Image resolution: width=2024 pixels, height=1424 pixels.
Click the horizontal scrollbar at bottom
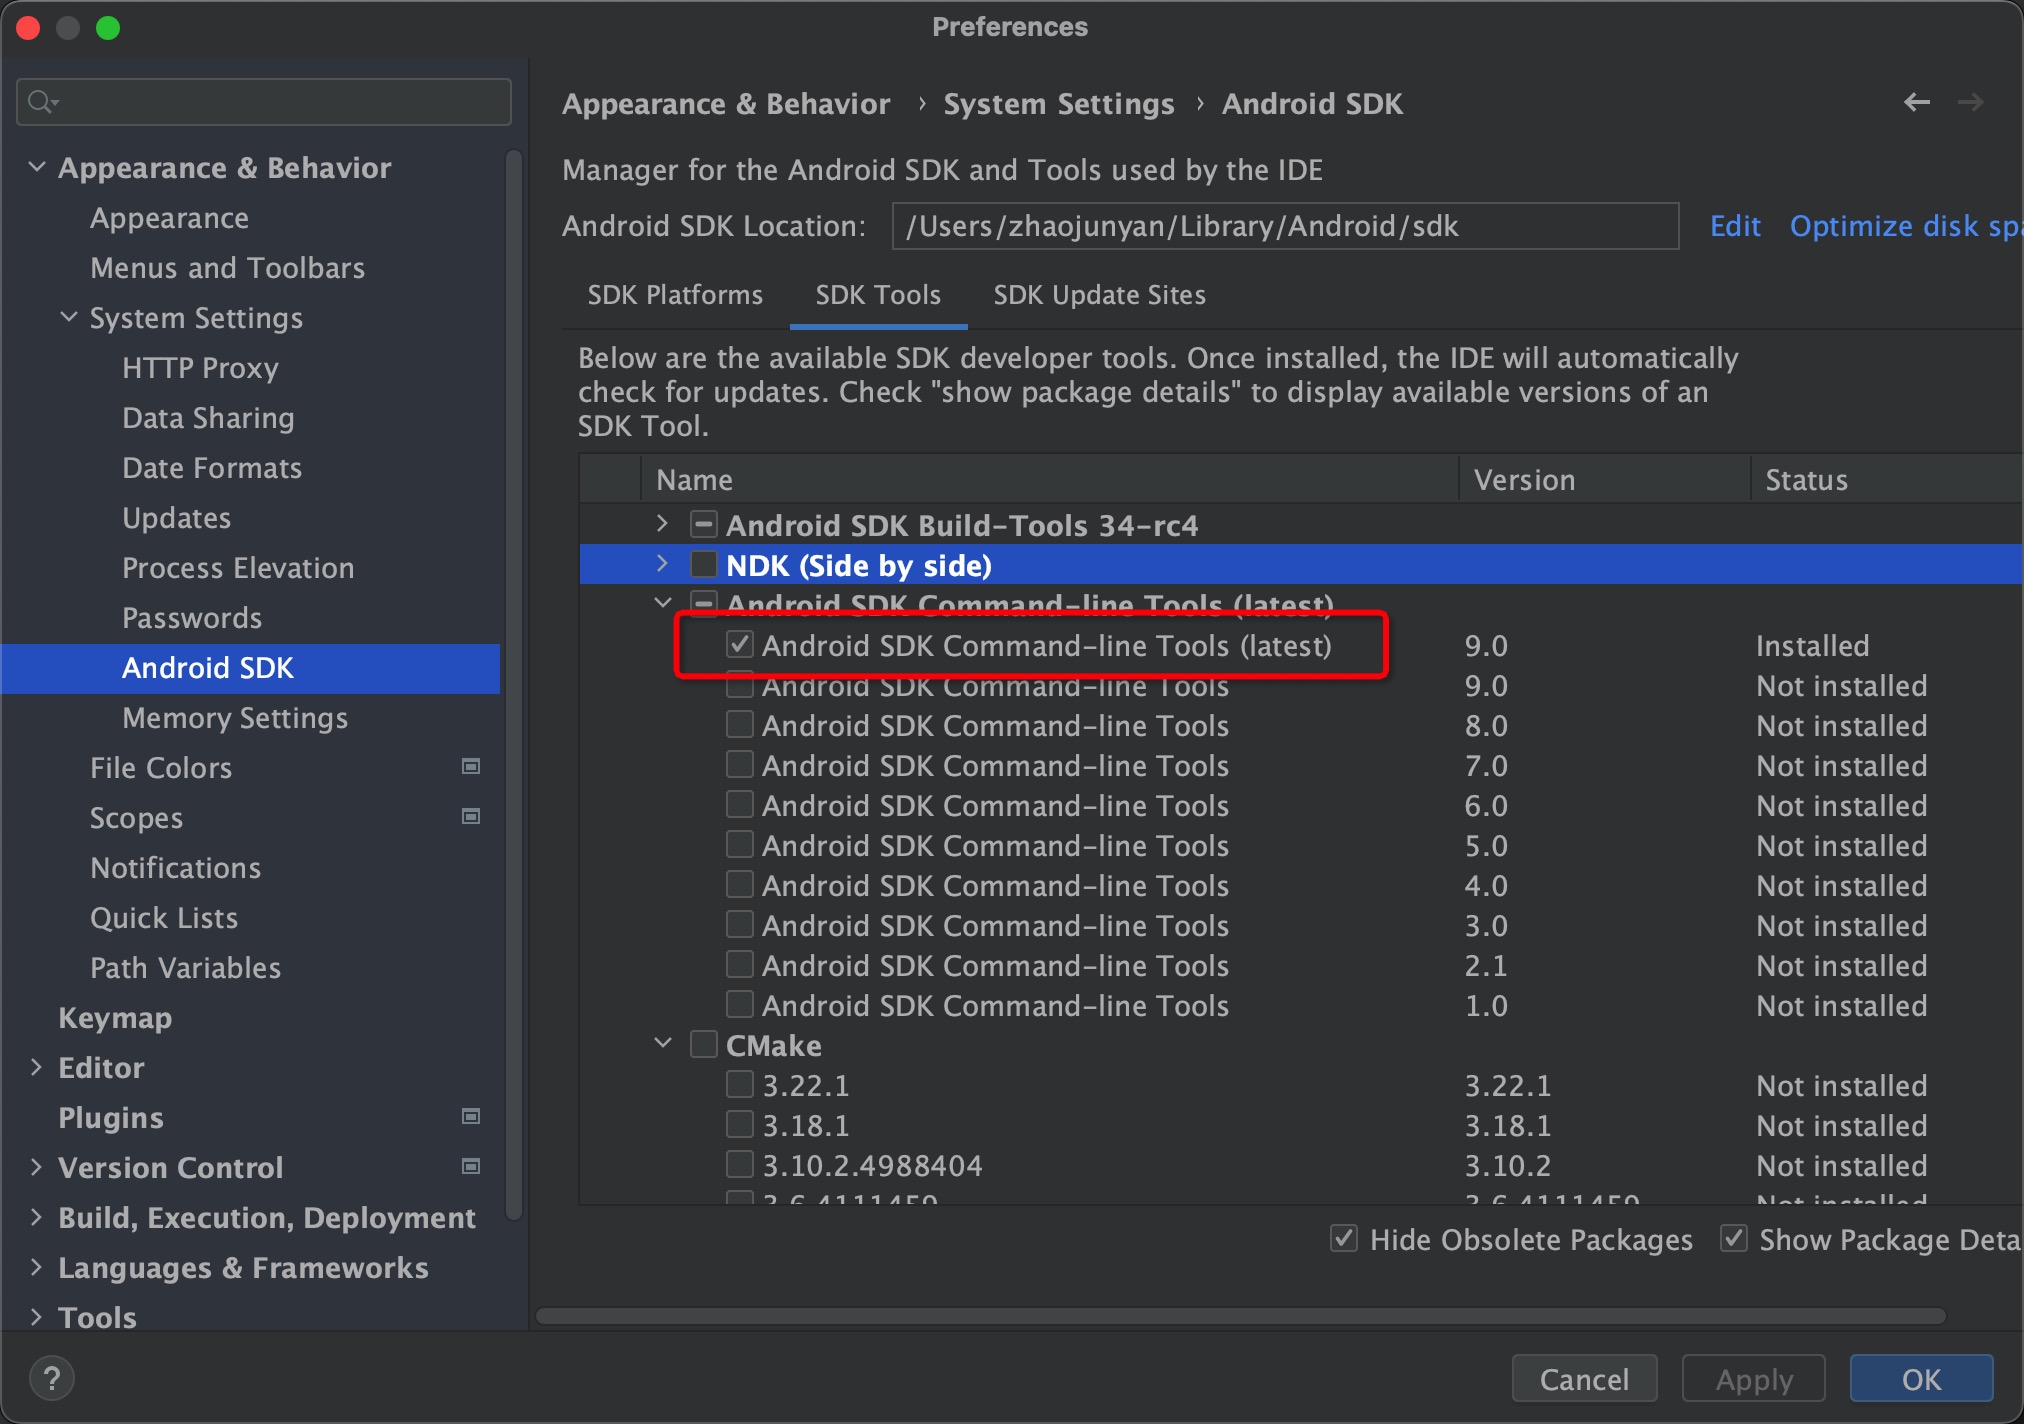point(1241,1316)
